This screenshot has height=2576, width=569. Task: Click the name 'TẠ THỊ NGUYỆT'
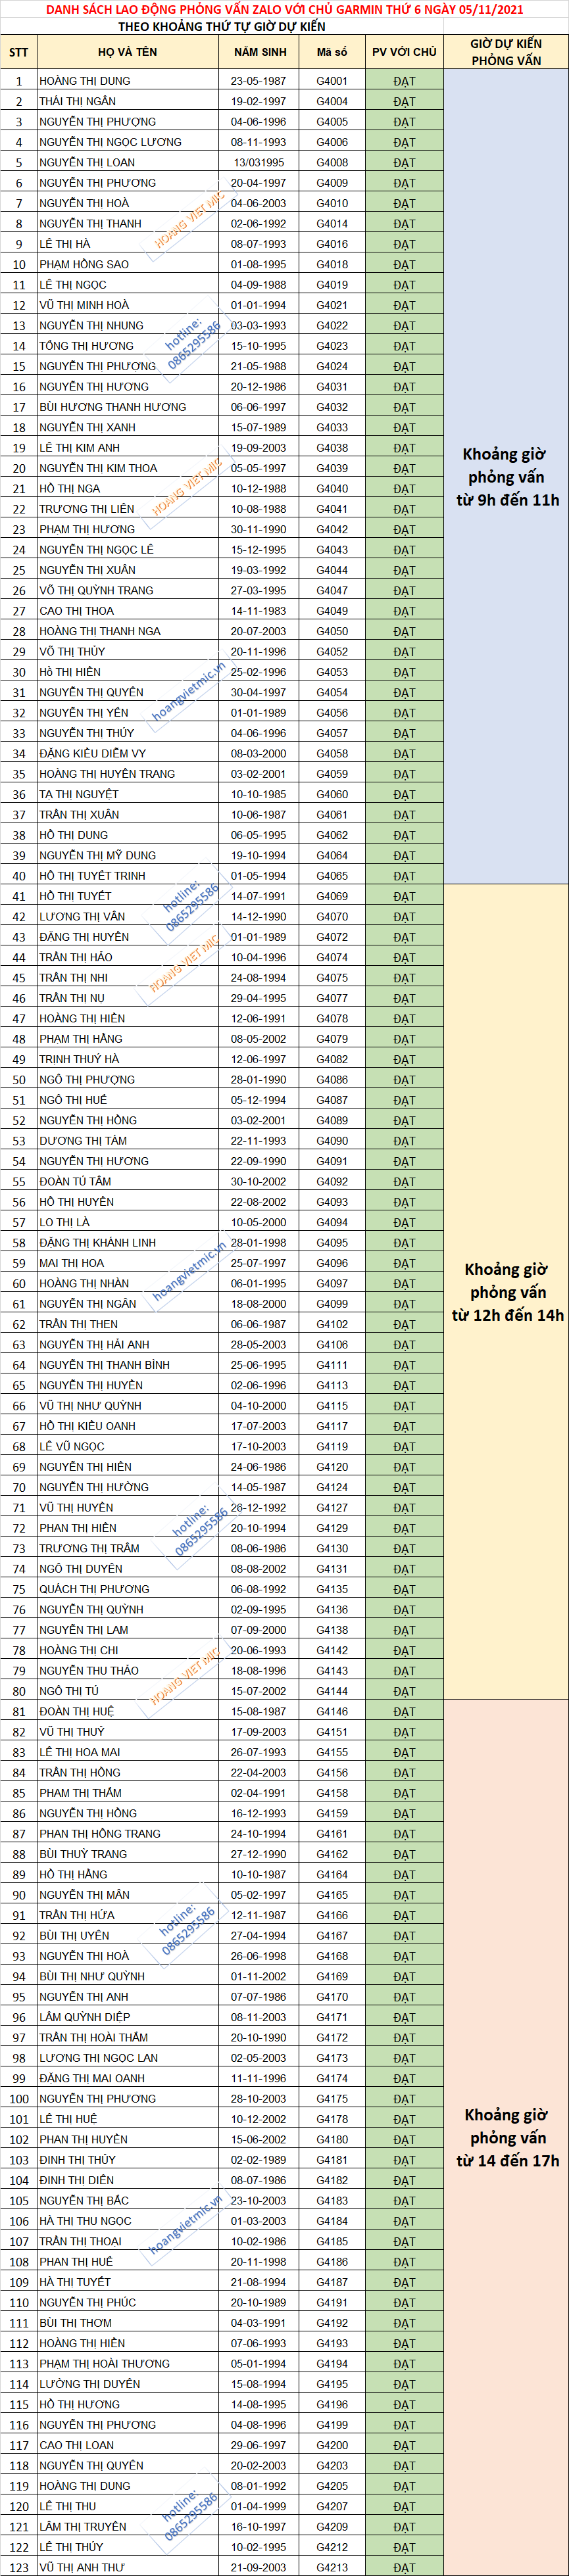(79, 794)
